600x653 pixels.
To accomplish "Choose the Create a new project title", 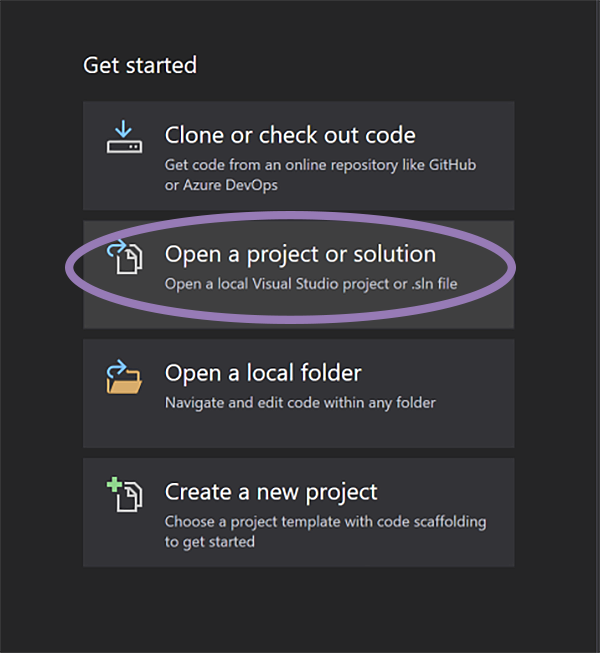I will click(271, 492).
